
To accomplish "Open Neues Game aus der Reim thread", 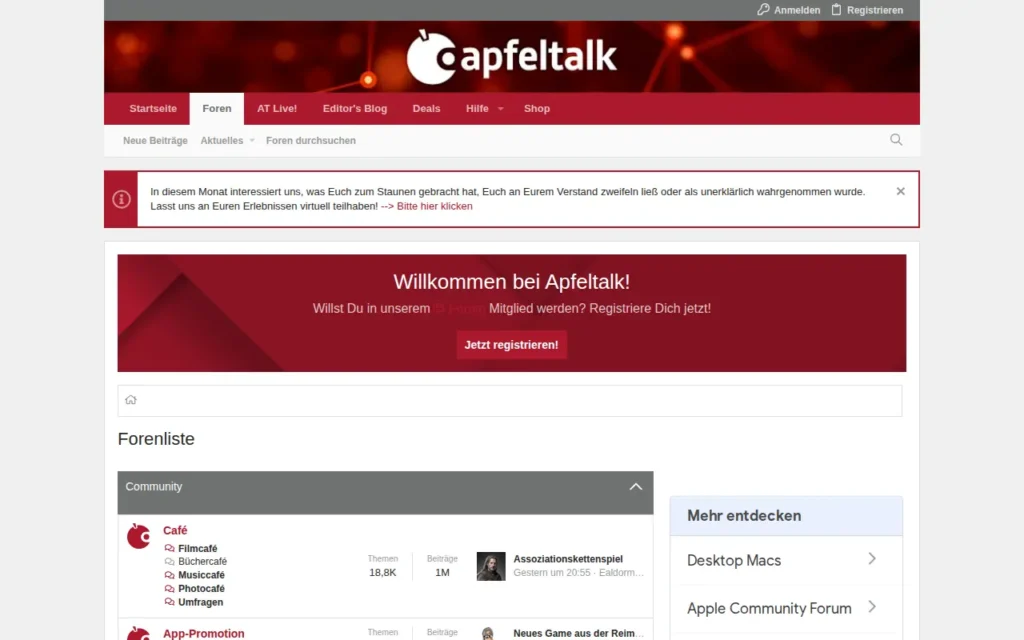I will tap(578, 633).
